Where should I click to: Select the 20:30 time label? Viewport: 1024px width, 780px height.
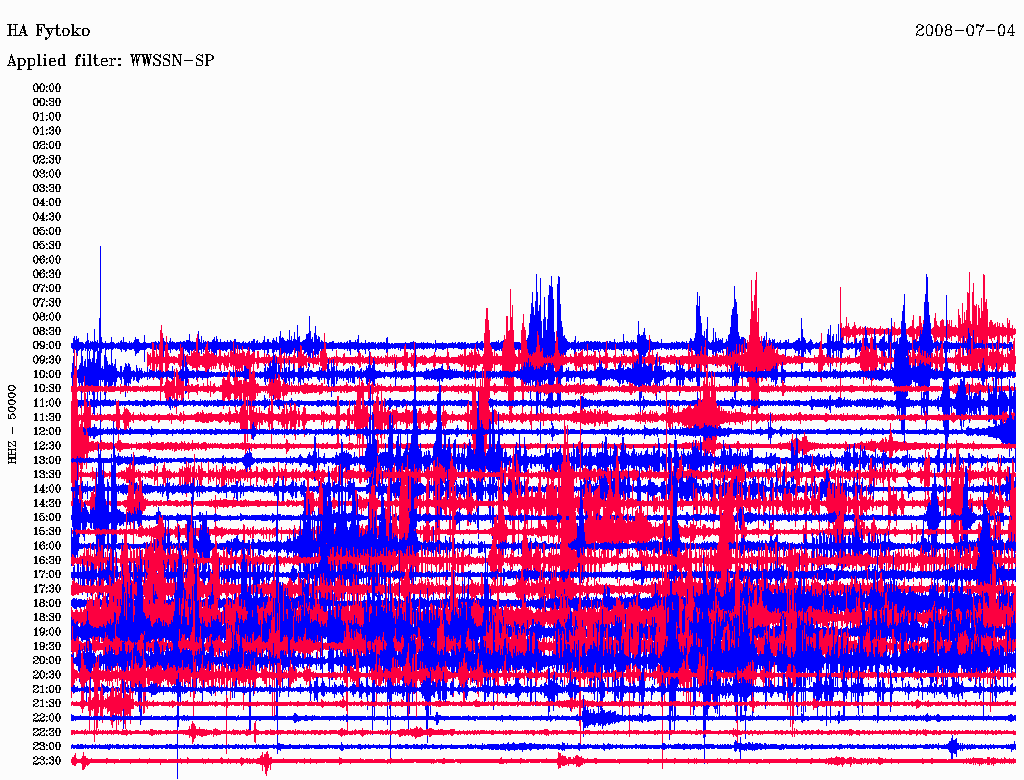pos(47,675)
